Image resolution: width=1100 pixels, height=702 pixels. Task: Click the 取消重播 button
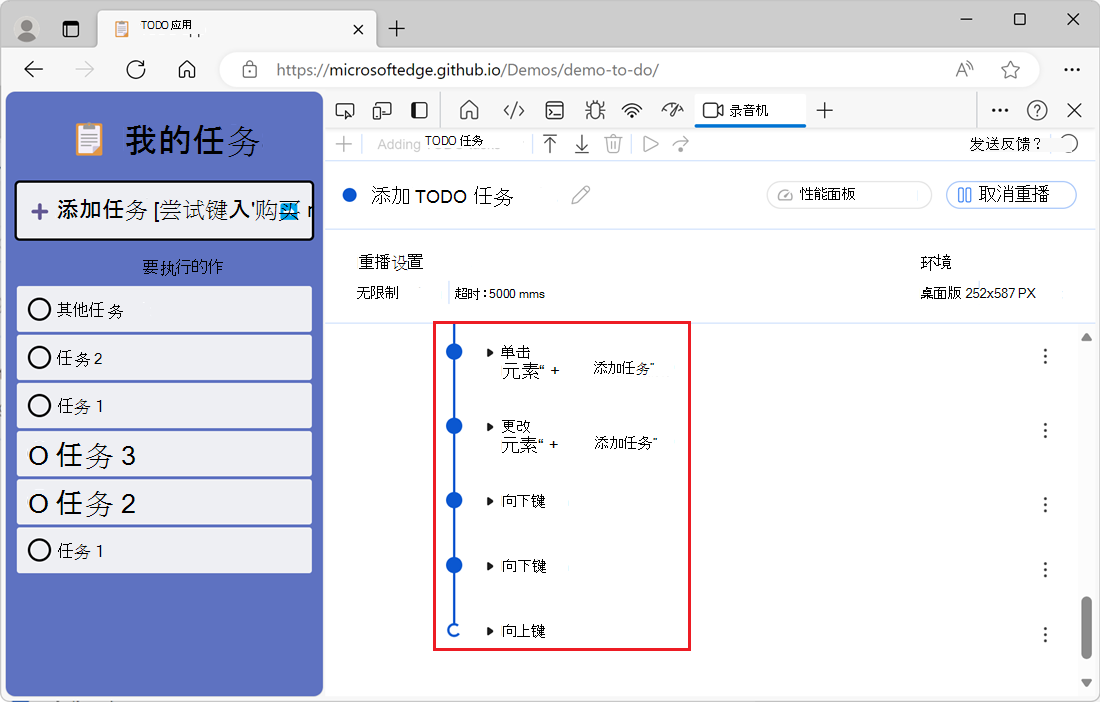coord(1011,195)
